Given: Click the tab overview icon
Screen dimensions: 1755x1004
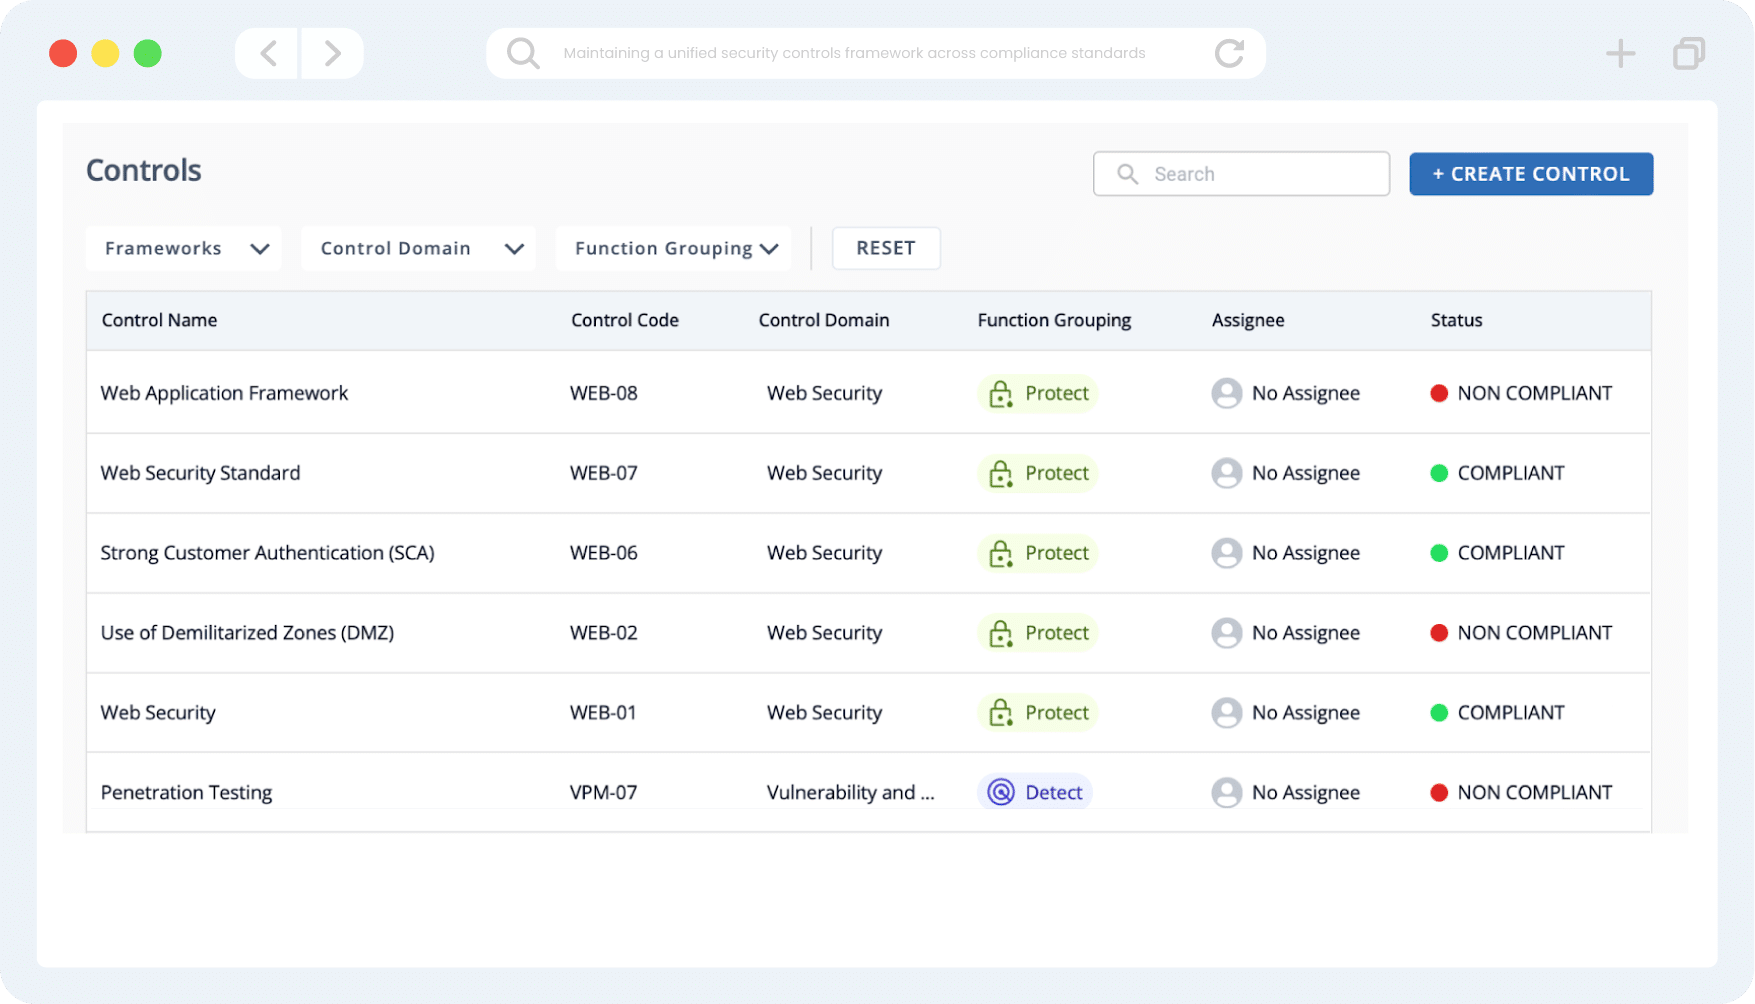Looking at the screenshot, I should pos(1688,53).
